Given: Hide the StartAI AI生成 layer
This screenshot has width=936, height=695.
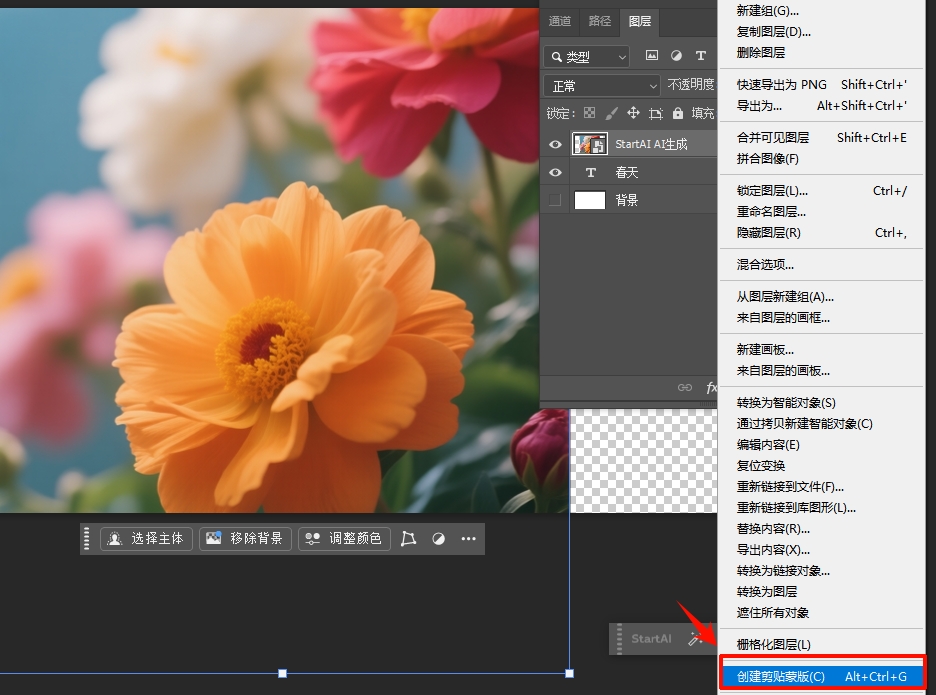Looking at the screenshot, I should click(x=555, y=144).
